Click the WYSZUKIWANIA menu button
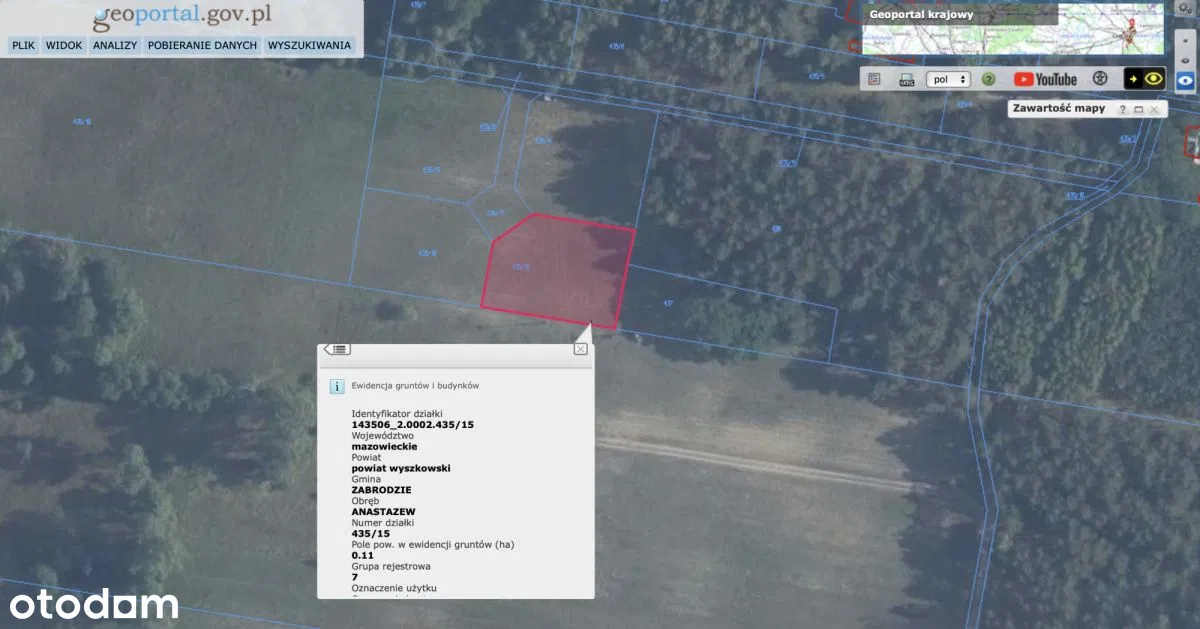Viewport: 1200px width, 629px height. [309, 45]
